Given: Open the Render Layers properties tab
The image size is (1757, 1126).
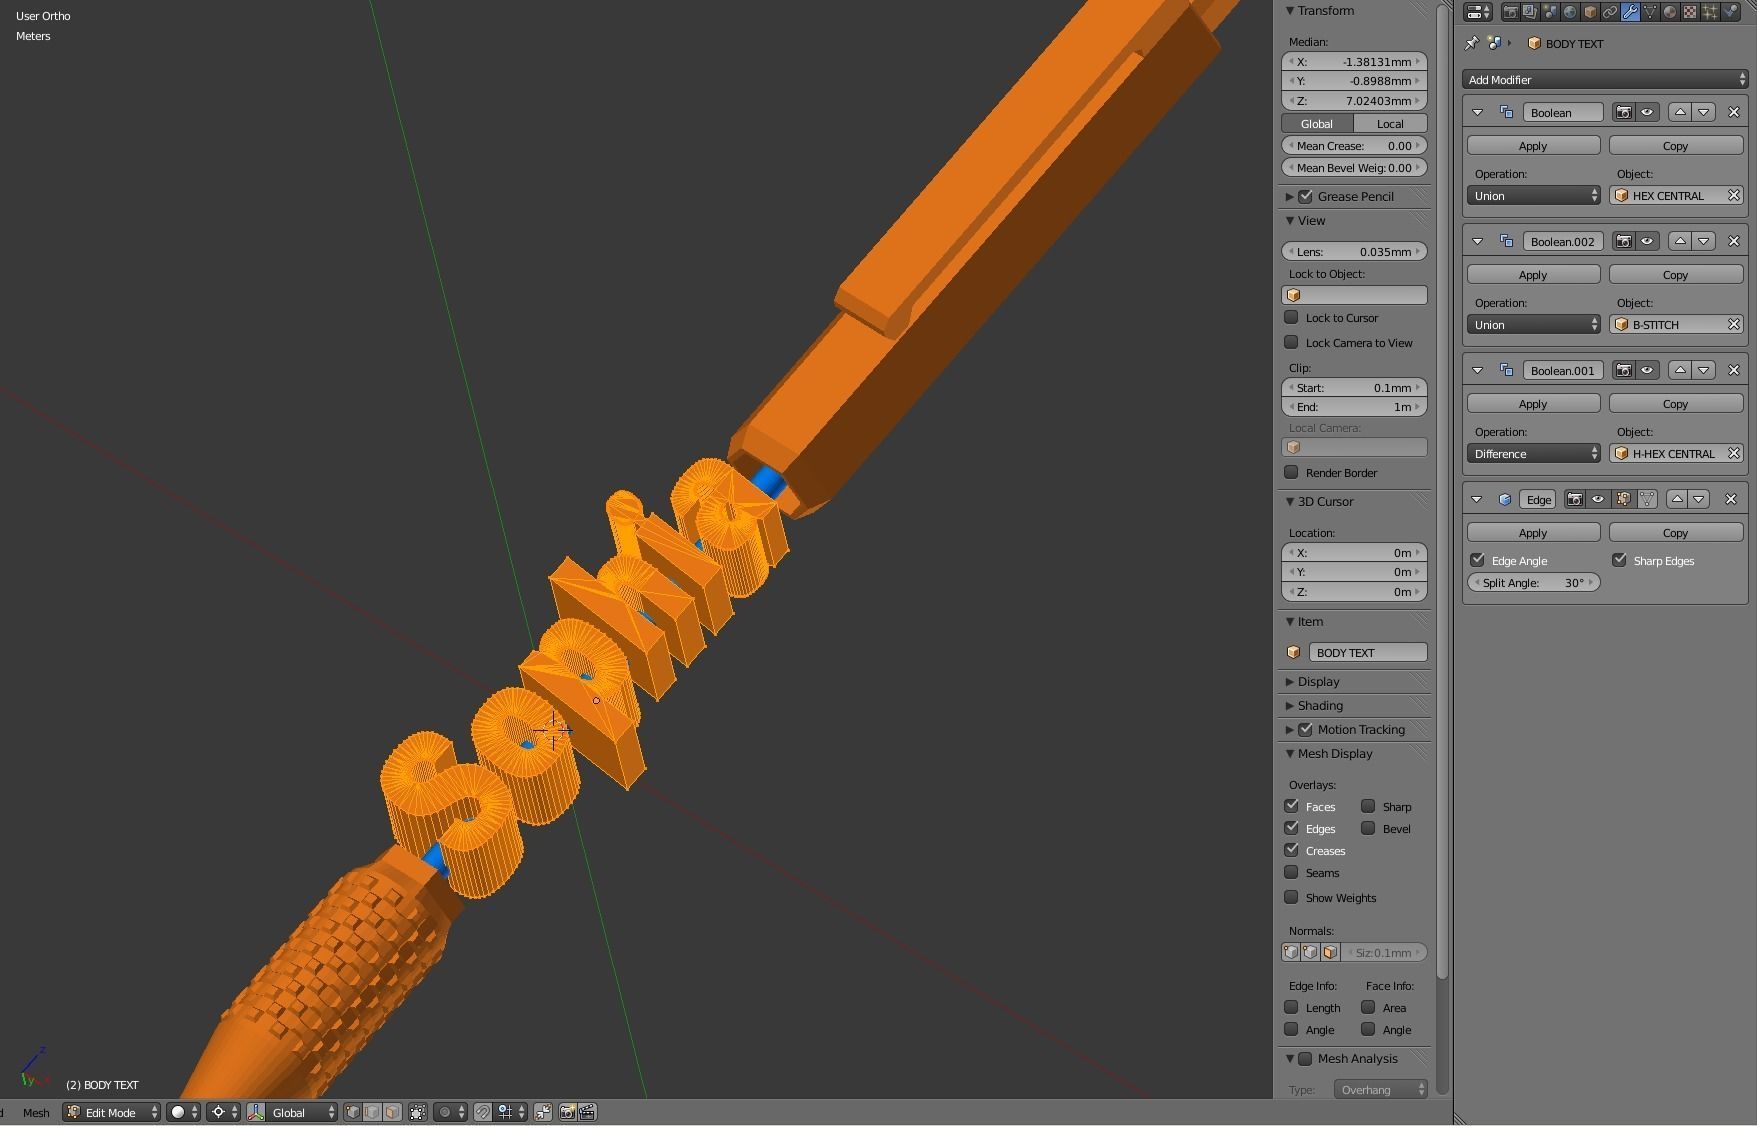Looking at the screenshot, I should (x=1530, y=12).
